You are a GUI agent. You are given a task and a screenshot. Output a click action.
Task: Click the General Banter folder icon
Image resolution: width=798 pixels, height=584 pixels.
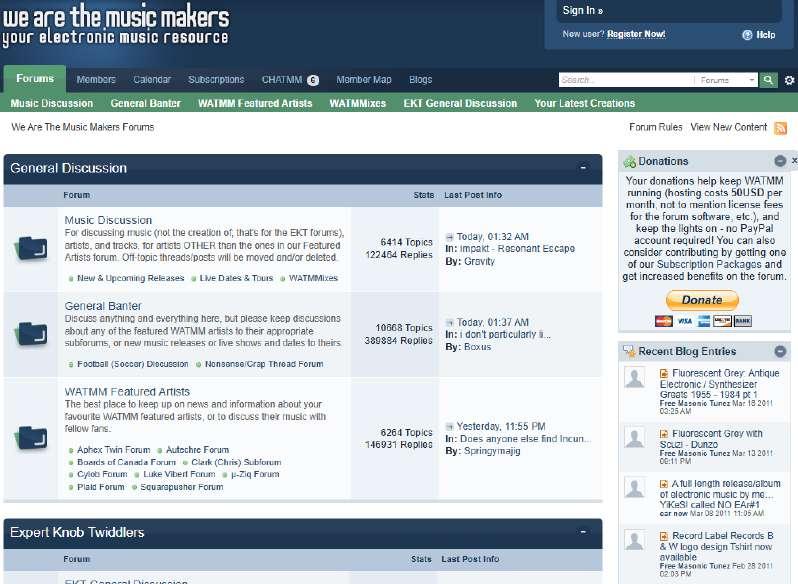tap(32, 334)
